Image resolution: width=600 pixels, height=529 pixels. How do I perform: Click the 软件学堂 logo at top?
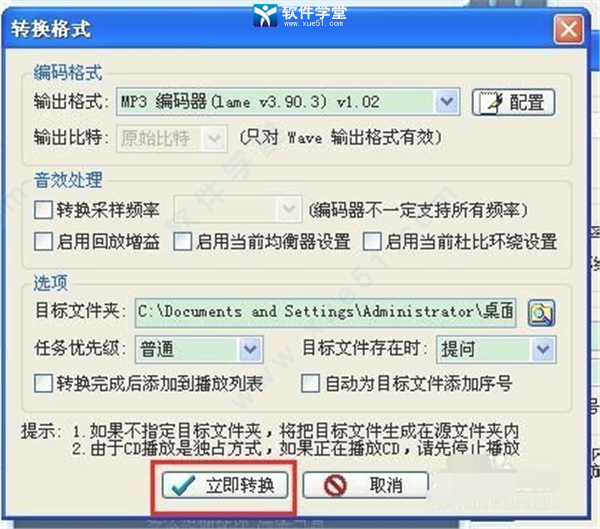pos(300,15)
